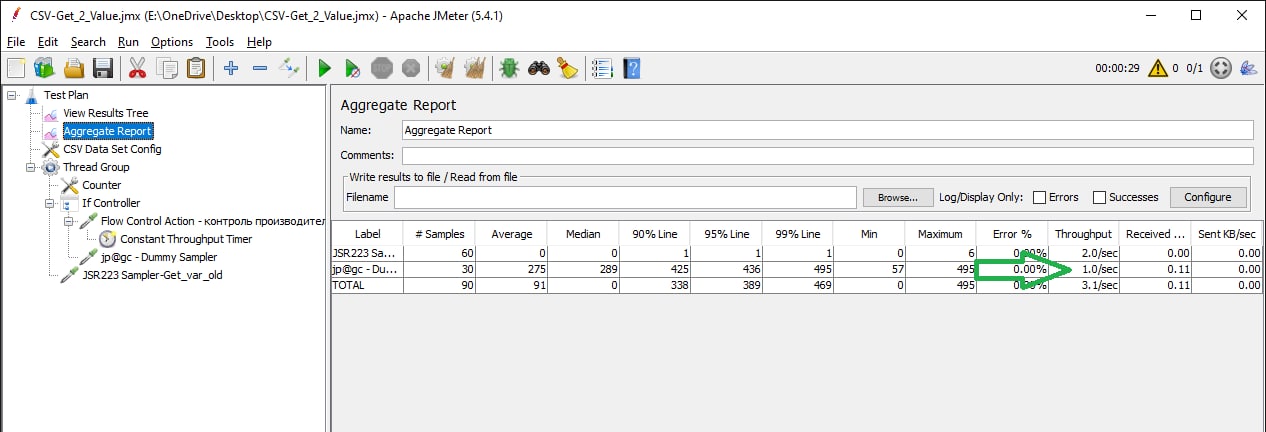The width and height of the screenshot is (1266, 432).
Task: Collapse the Test Plan tree node
Action: tap(11, 95)
